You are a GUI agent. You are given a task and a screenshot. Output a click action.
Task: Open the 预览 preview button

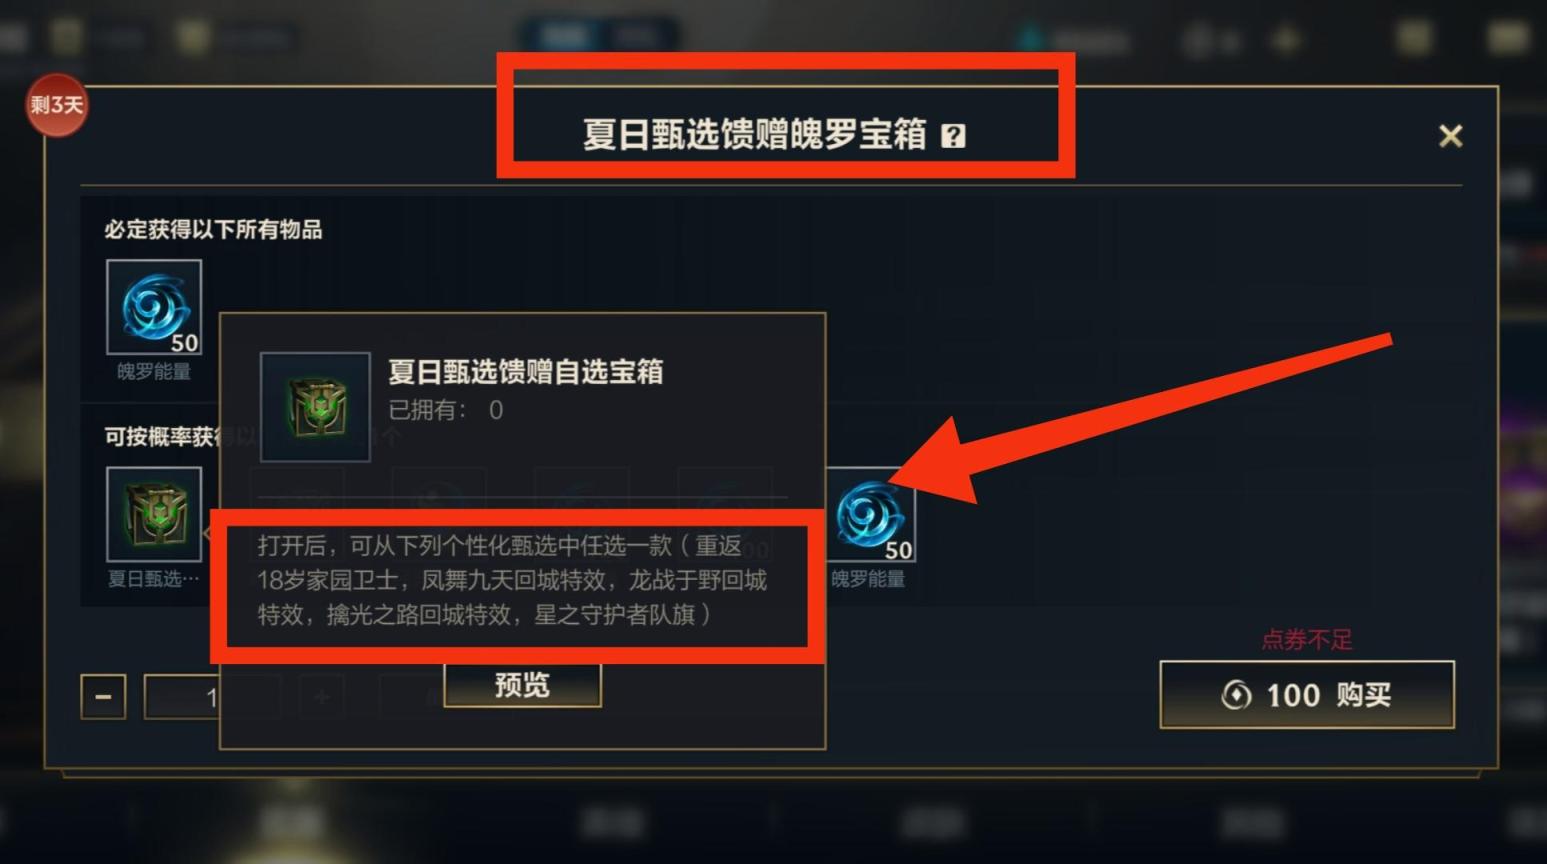(522, 685)
